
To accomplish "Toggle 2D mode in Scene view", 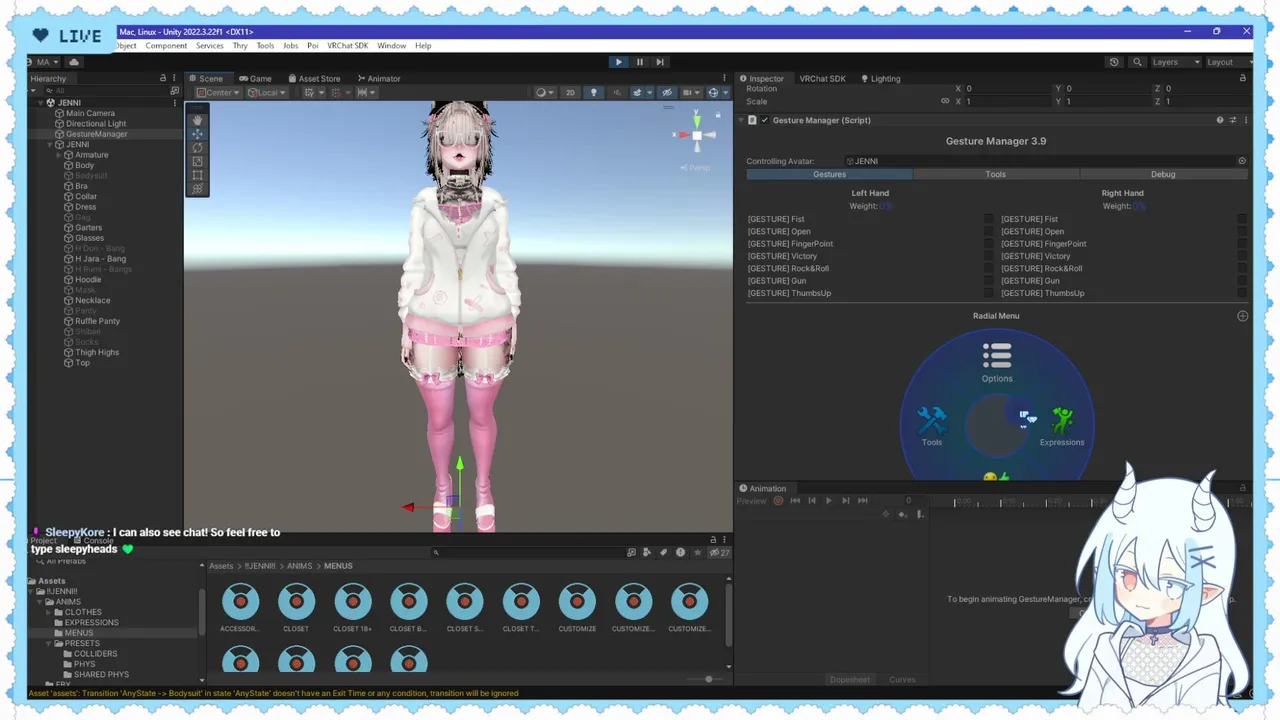I will click(x=570, y=92).
